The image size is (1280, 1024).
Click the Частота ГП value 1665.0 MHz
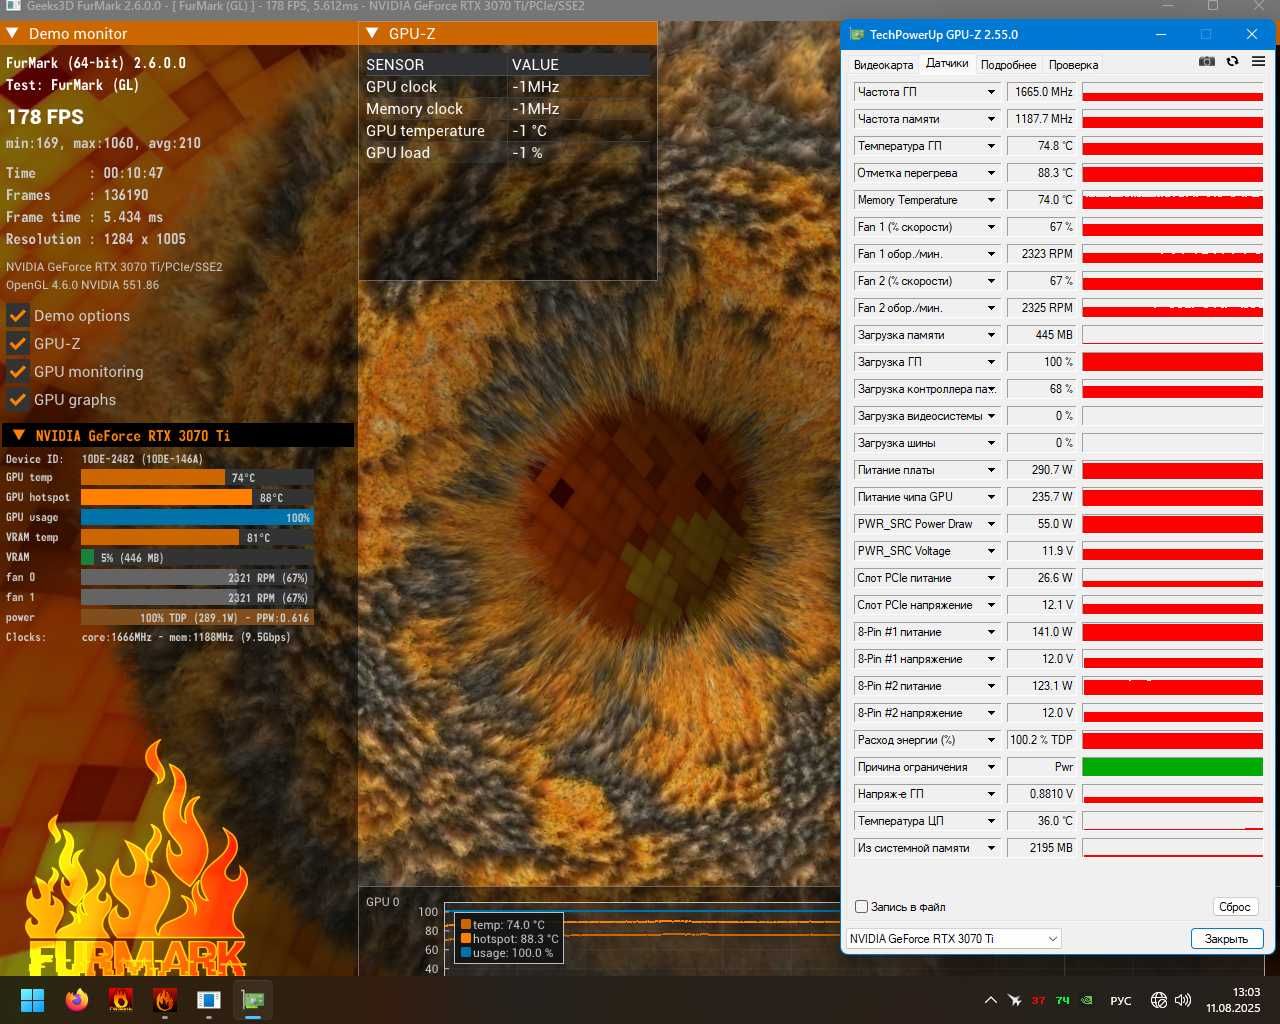(x=1041, y=92)
